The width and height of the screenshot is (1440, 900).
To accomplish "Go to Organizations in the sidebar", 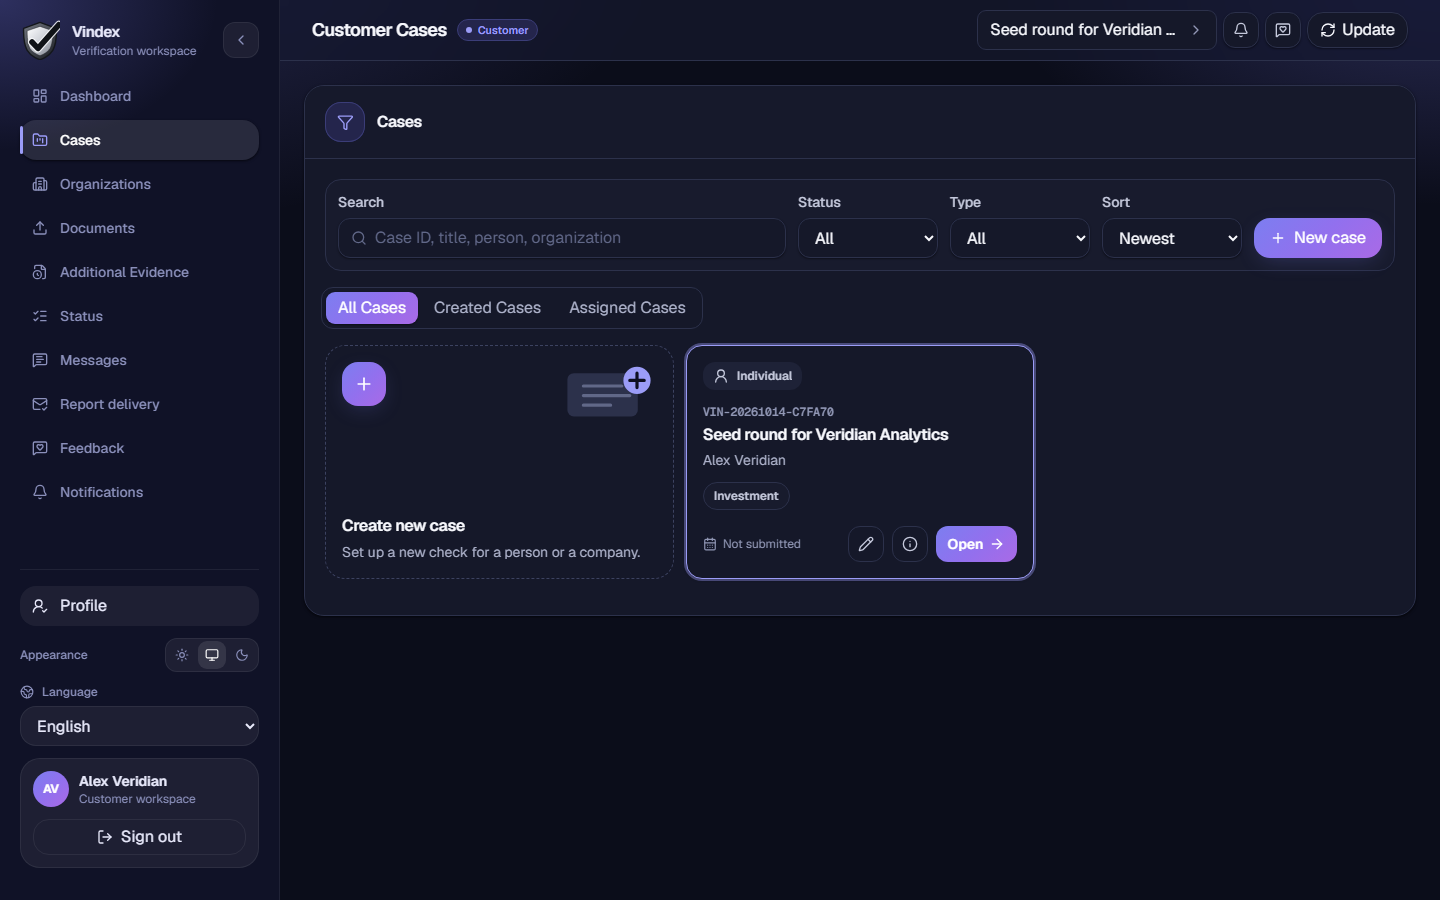I will tap(139, 184).
